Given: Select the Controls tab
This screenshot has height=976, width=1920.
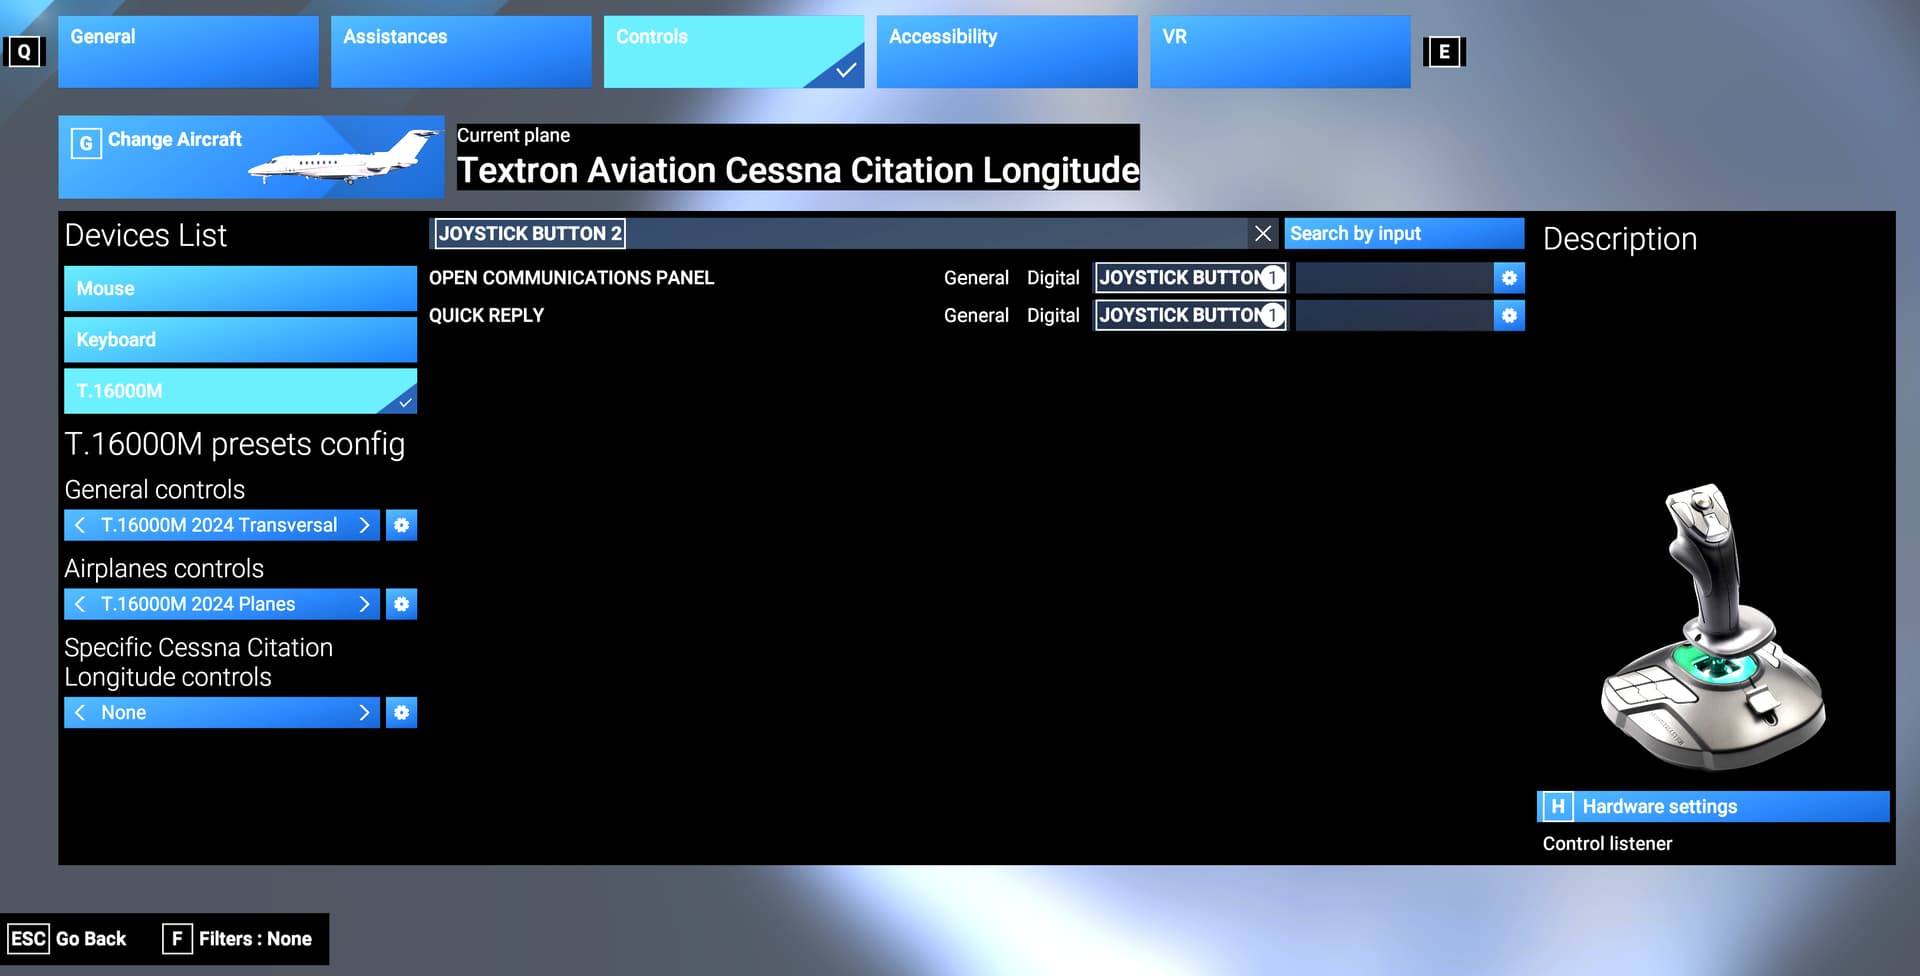Looking at the screenshot, I should [734, 51].
